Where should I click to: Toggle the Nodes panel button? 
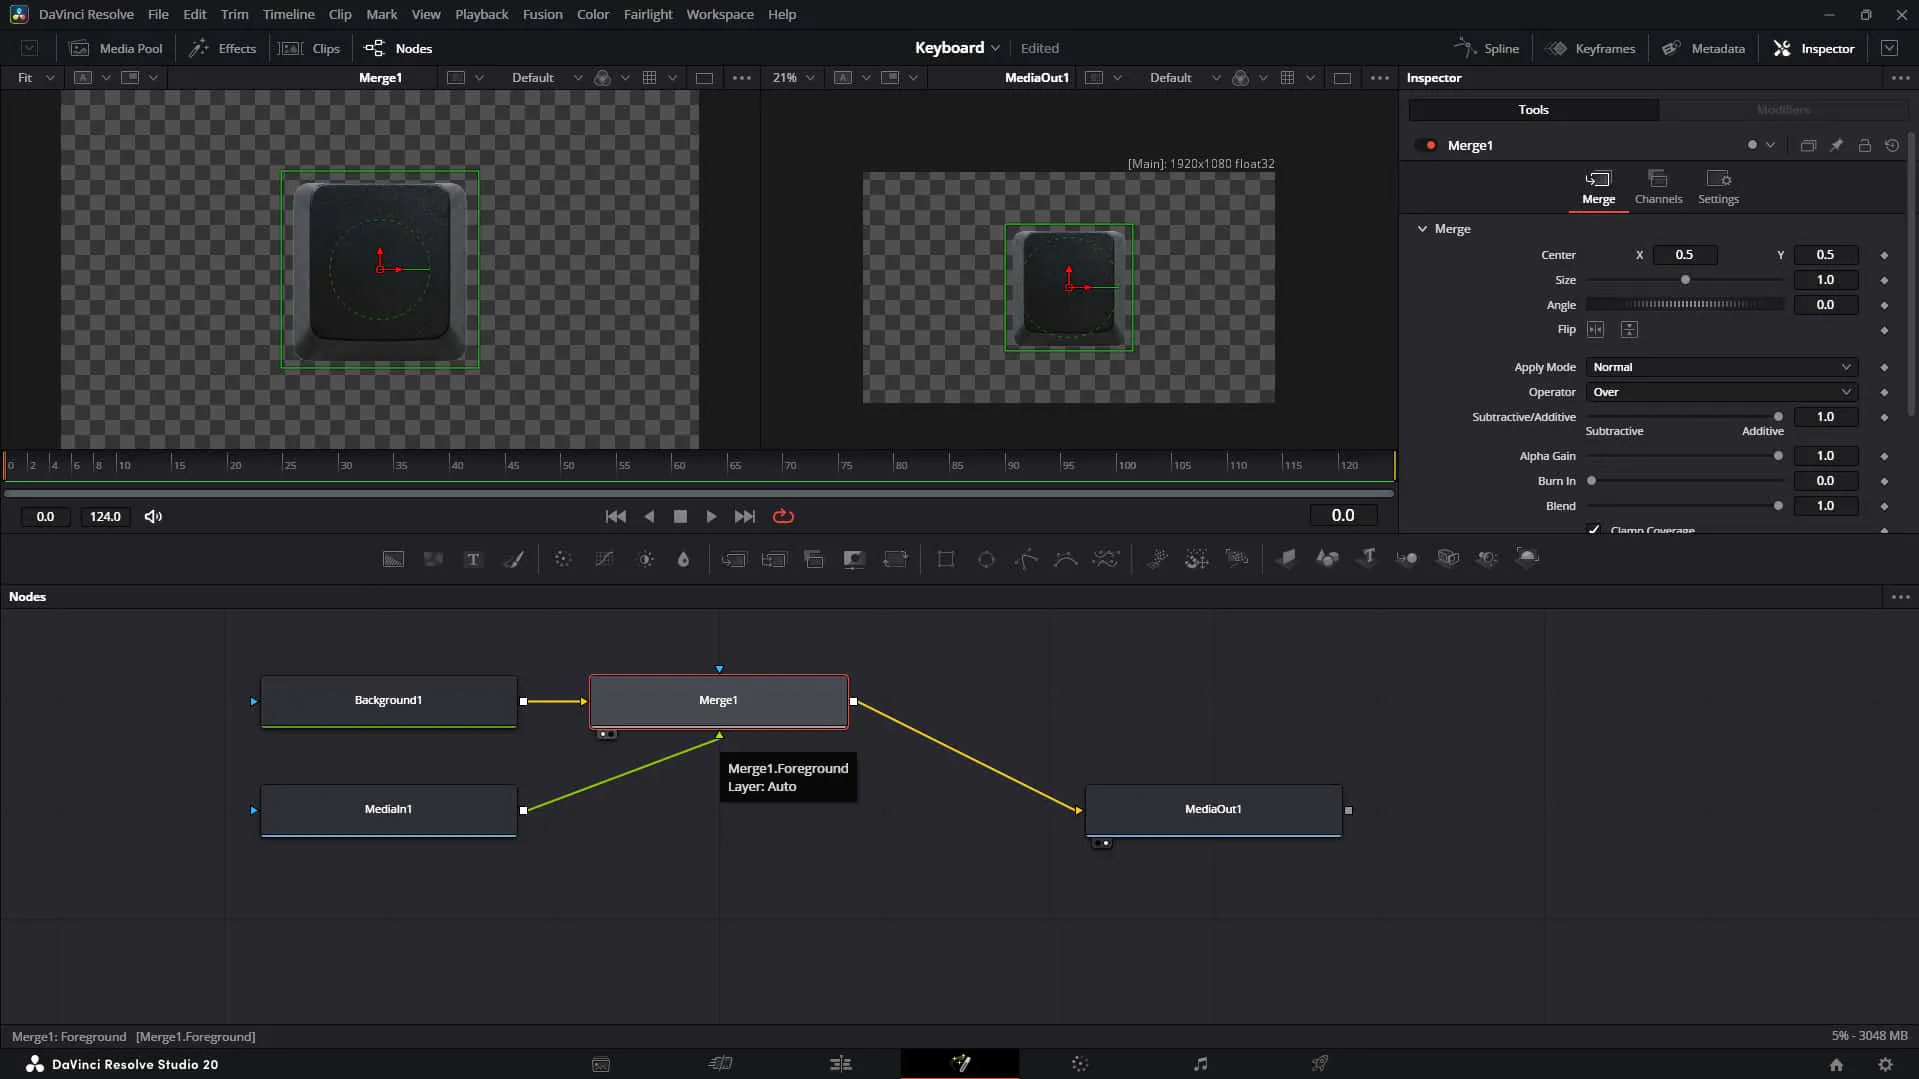coord(398,48)
